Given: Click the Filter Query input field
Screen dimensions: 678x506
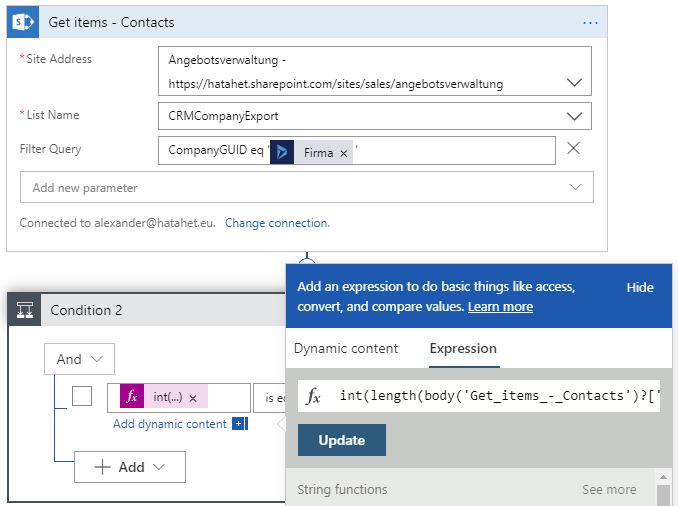Looking at the screenshot, I should pyautogui.click(x=357, y=151).
